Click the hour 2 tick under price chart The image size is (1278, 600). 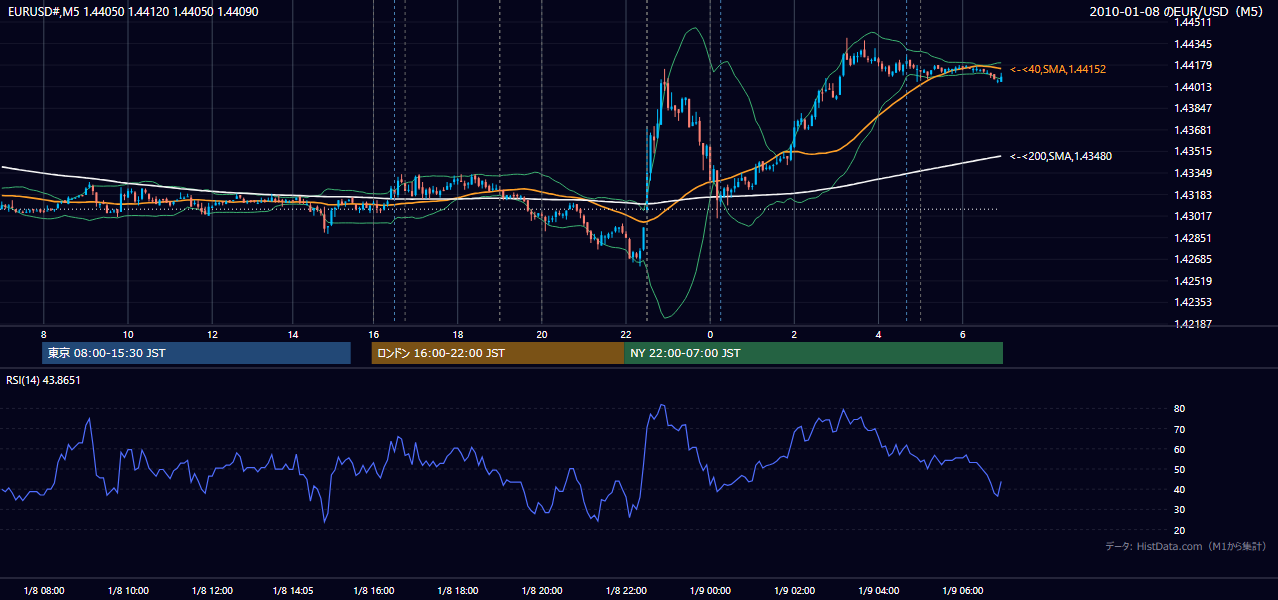point(794,334)
